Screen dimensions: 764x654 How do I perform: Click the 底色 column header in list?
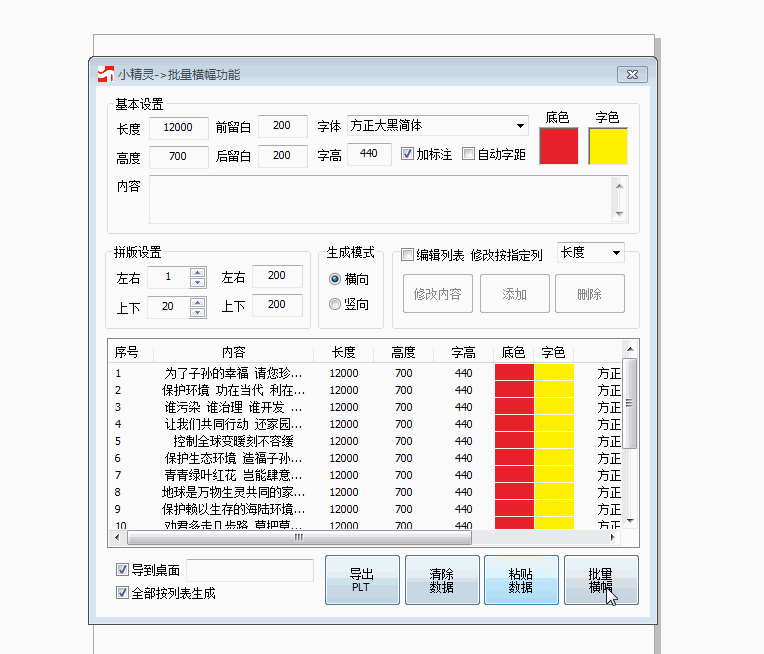click(x=513, y=352)
